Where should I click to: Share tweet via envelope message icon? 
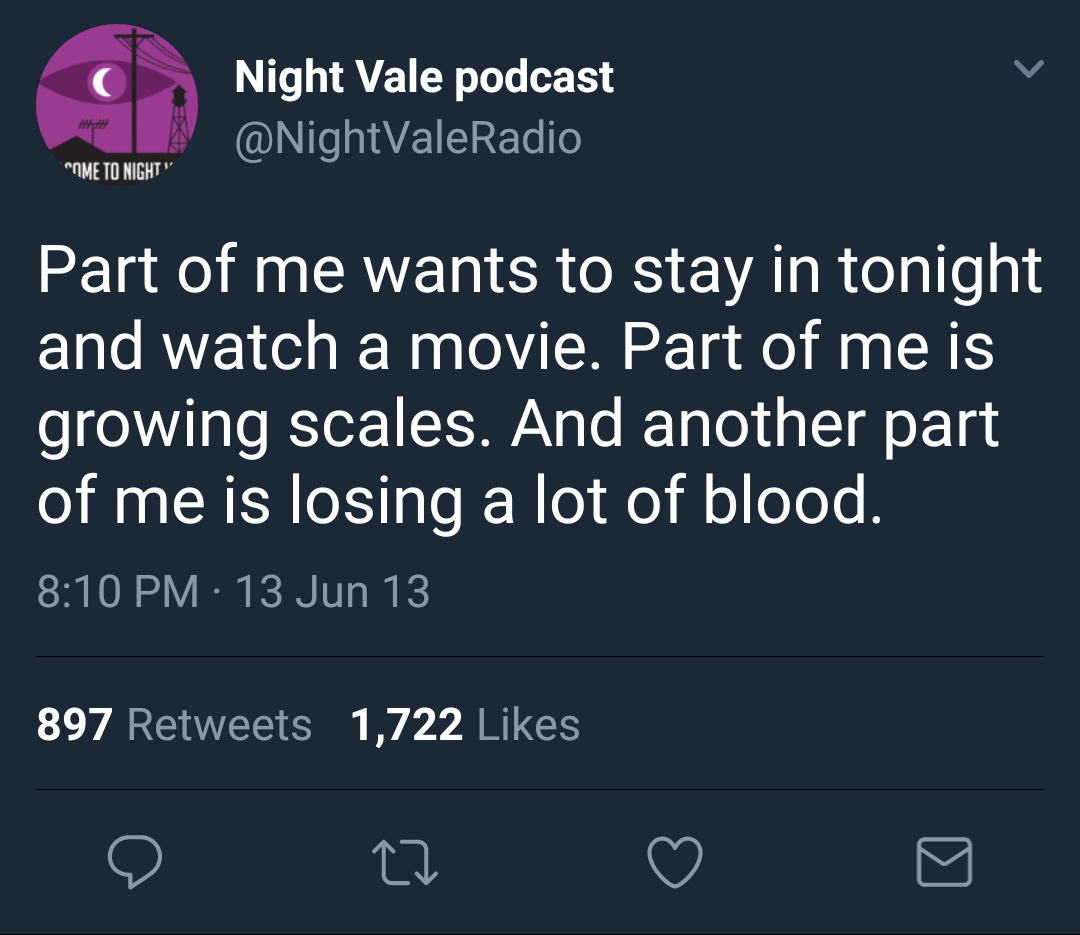[x=944, y=862]
